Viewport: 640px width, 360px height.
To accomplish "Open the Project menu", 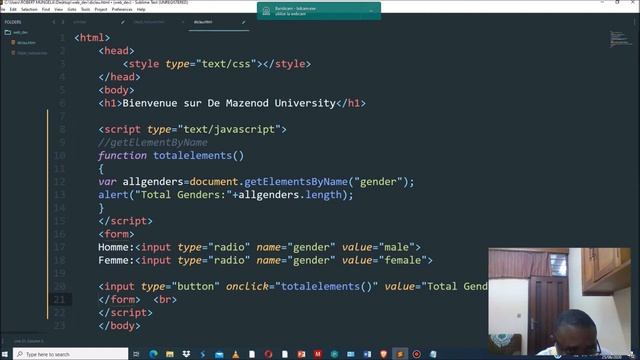I will 101,9.
